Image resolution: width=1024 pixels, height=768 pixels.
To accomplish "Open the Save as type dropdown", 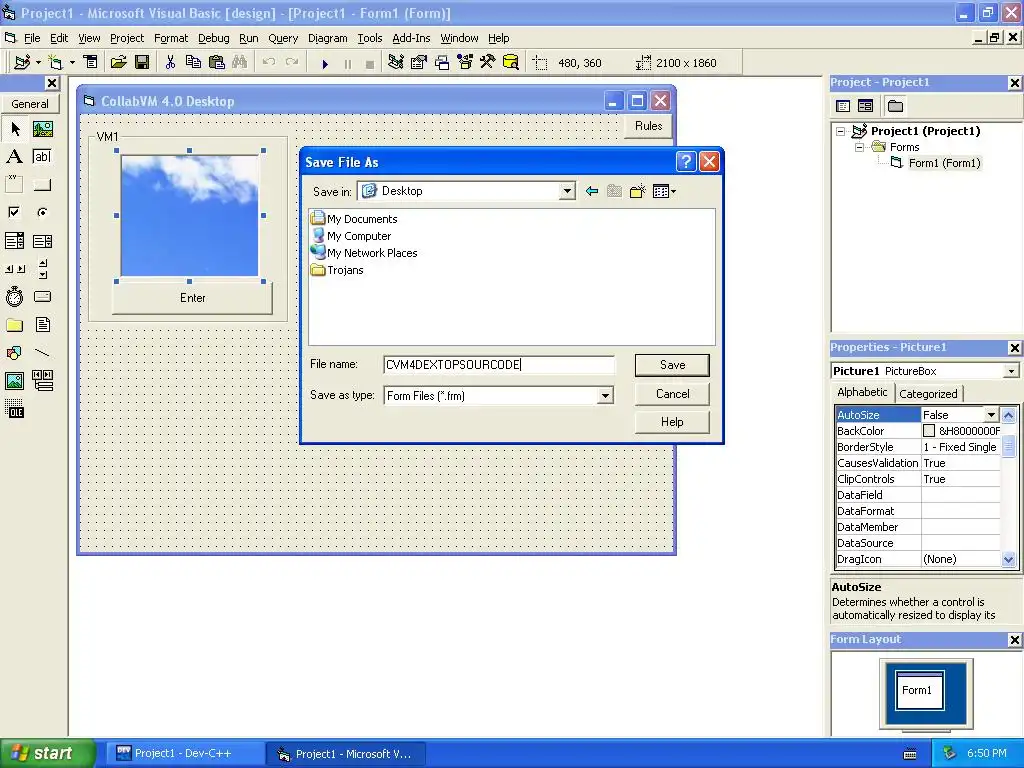I will (x=605, y=396).
